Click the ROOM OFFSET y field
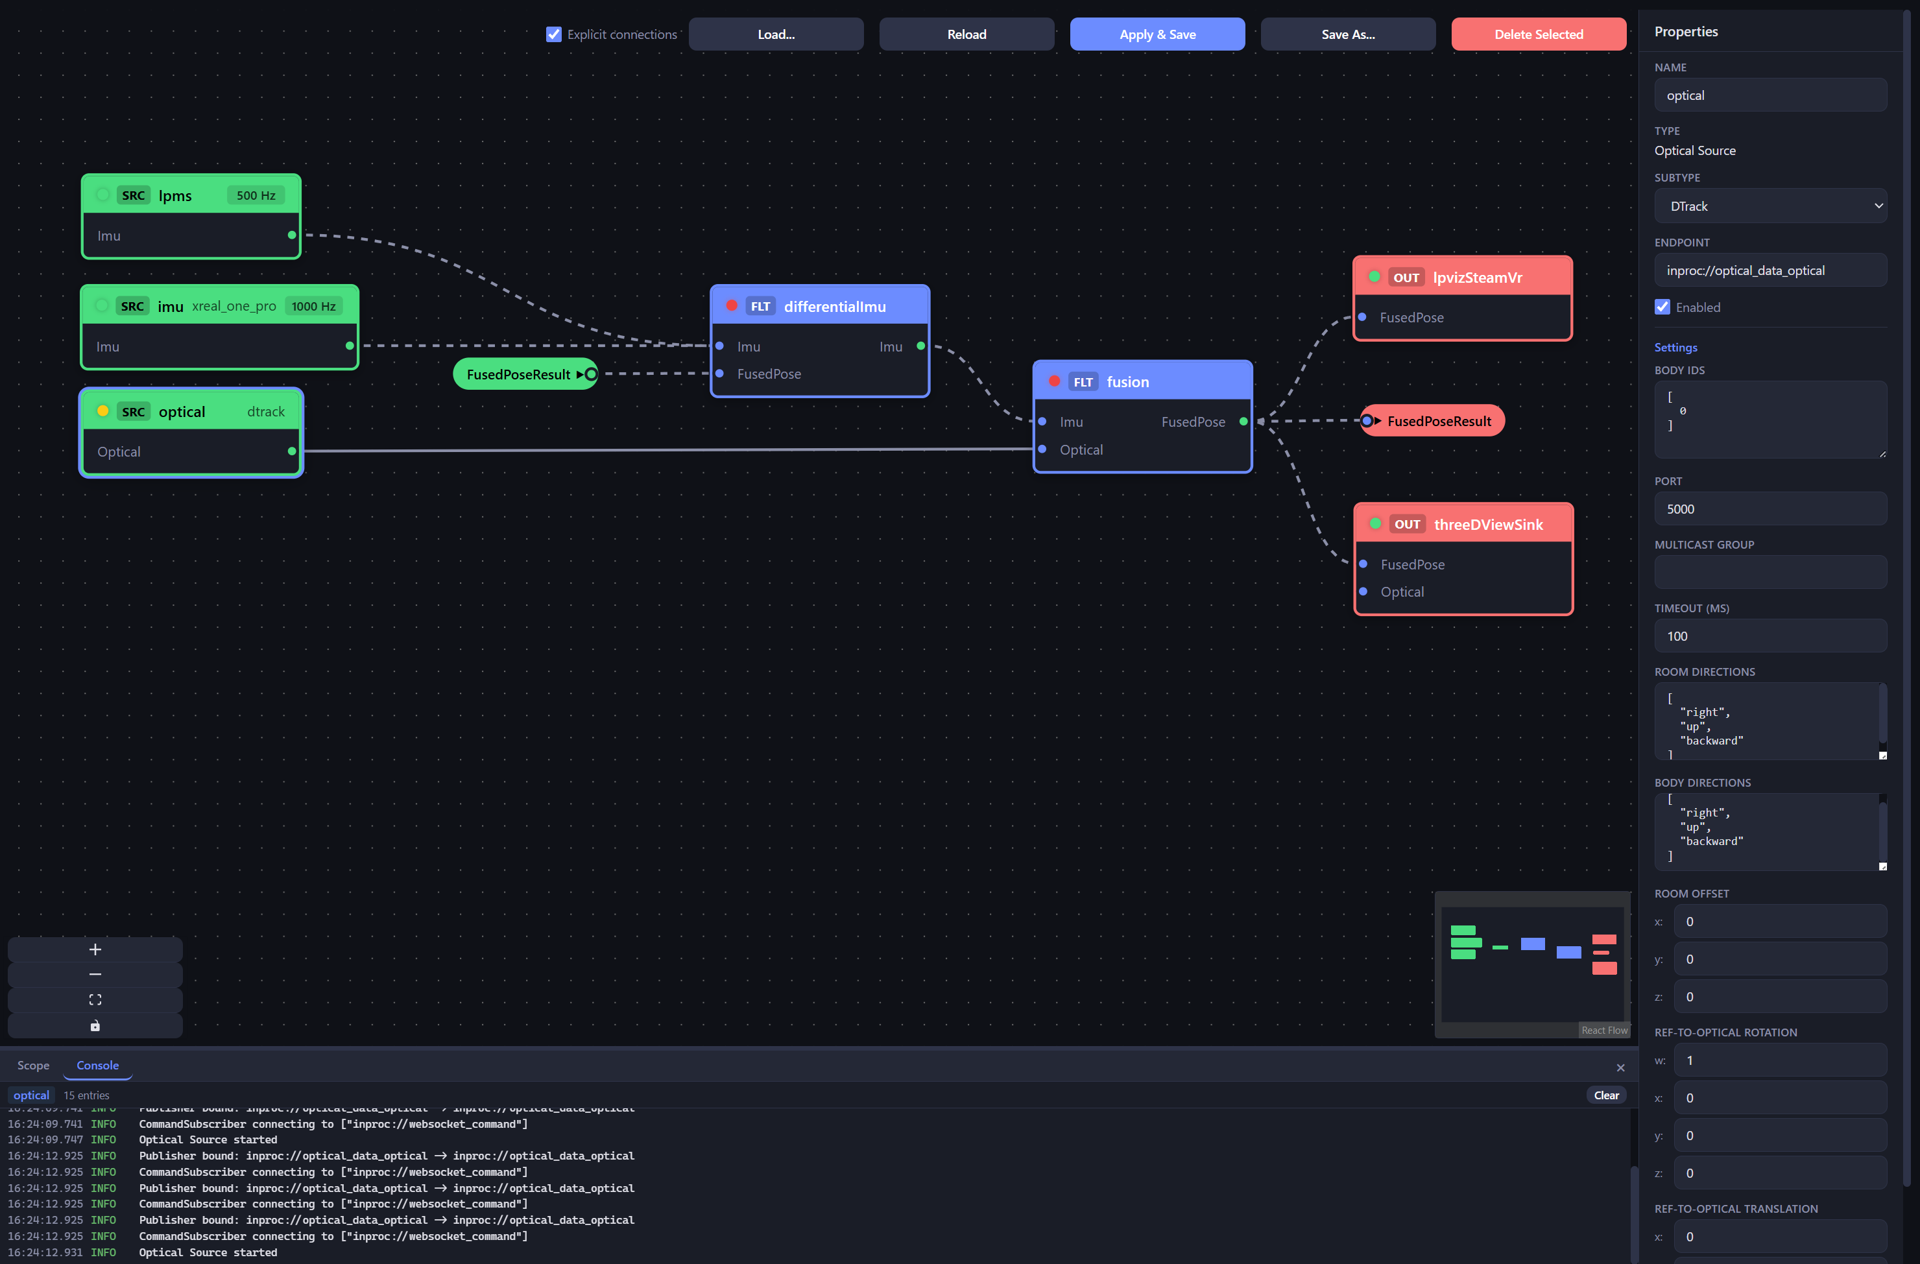The image size is (1920, 1264). [x=1780, y=959]
